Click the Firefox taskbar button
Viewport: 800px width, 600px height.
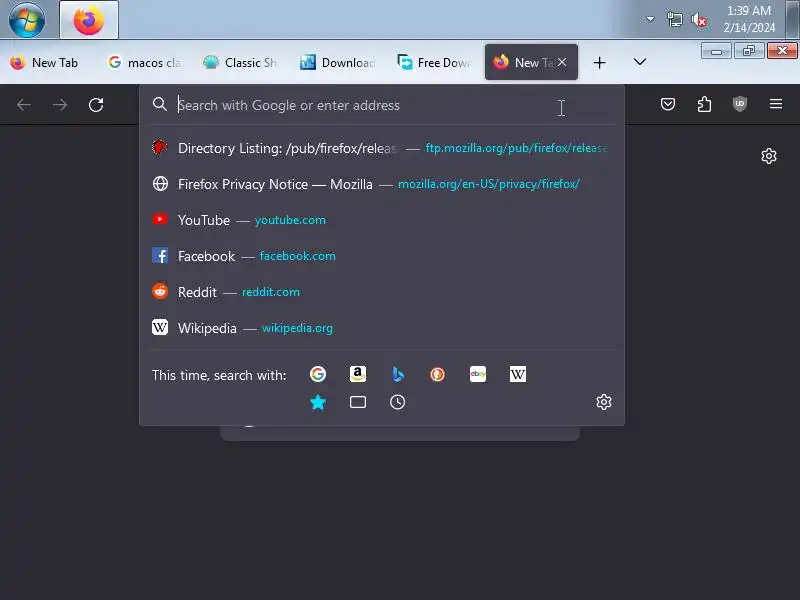coord(89,20)
